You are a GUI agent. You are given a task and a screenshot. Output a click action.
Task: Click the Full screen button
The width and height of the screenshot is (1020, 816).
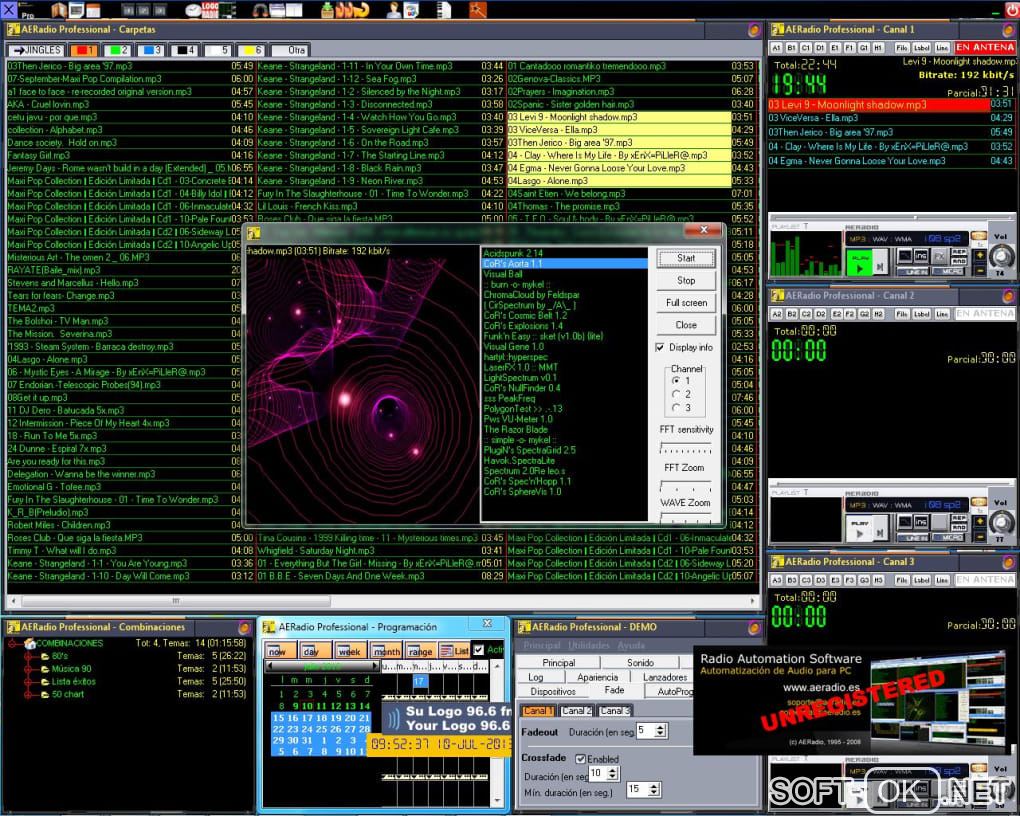(x=686, y=303)
